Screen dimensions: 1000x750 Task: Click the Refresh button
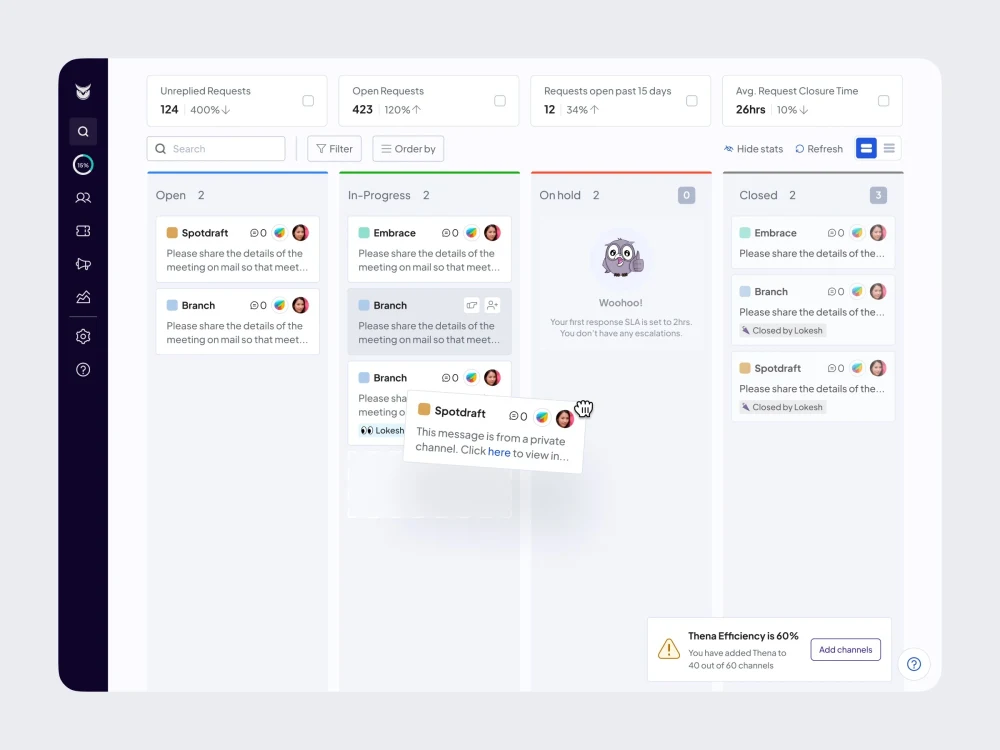coord(819,149)
